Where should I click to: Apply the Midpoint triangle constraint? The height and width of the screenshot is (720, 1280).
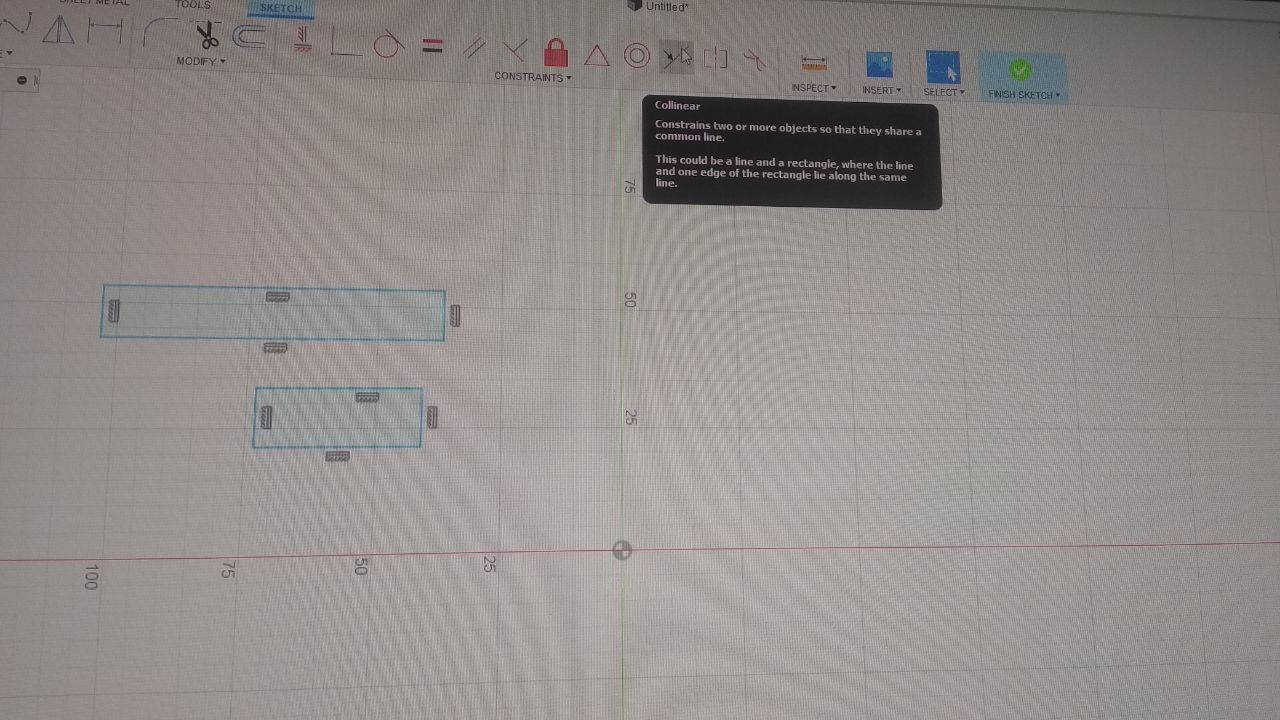[x=596, y=55]
